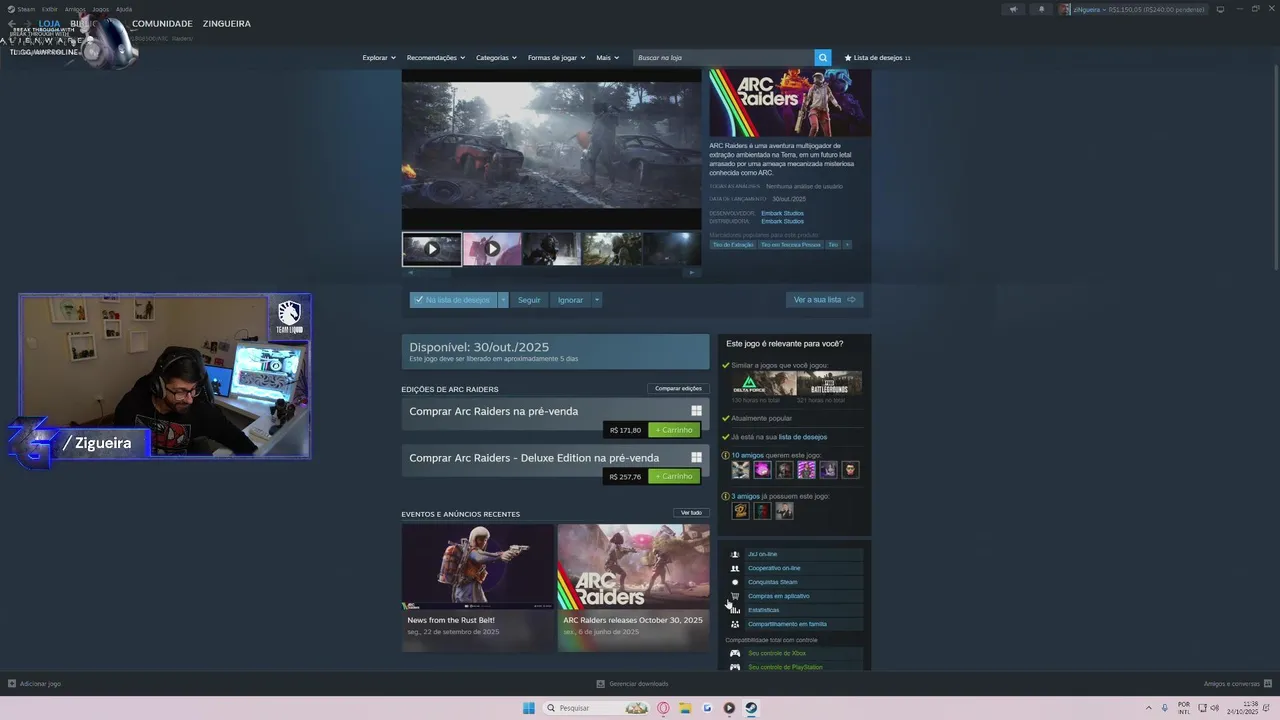
Task: Click the first friend avatar wanting this game
Action: 740,470
